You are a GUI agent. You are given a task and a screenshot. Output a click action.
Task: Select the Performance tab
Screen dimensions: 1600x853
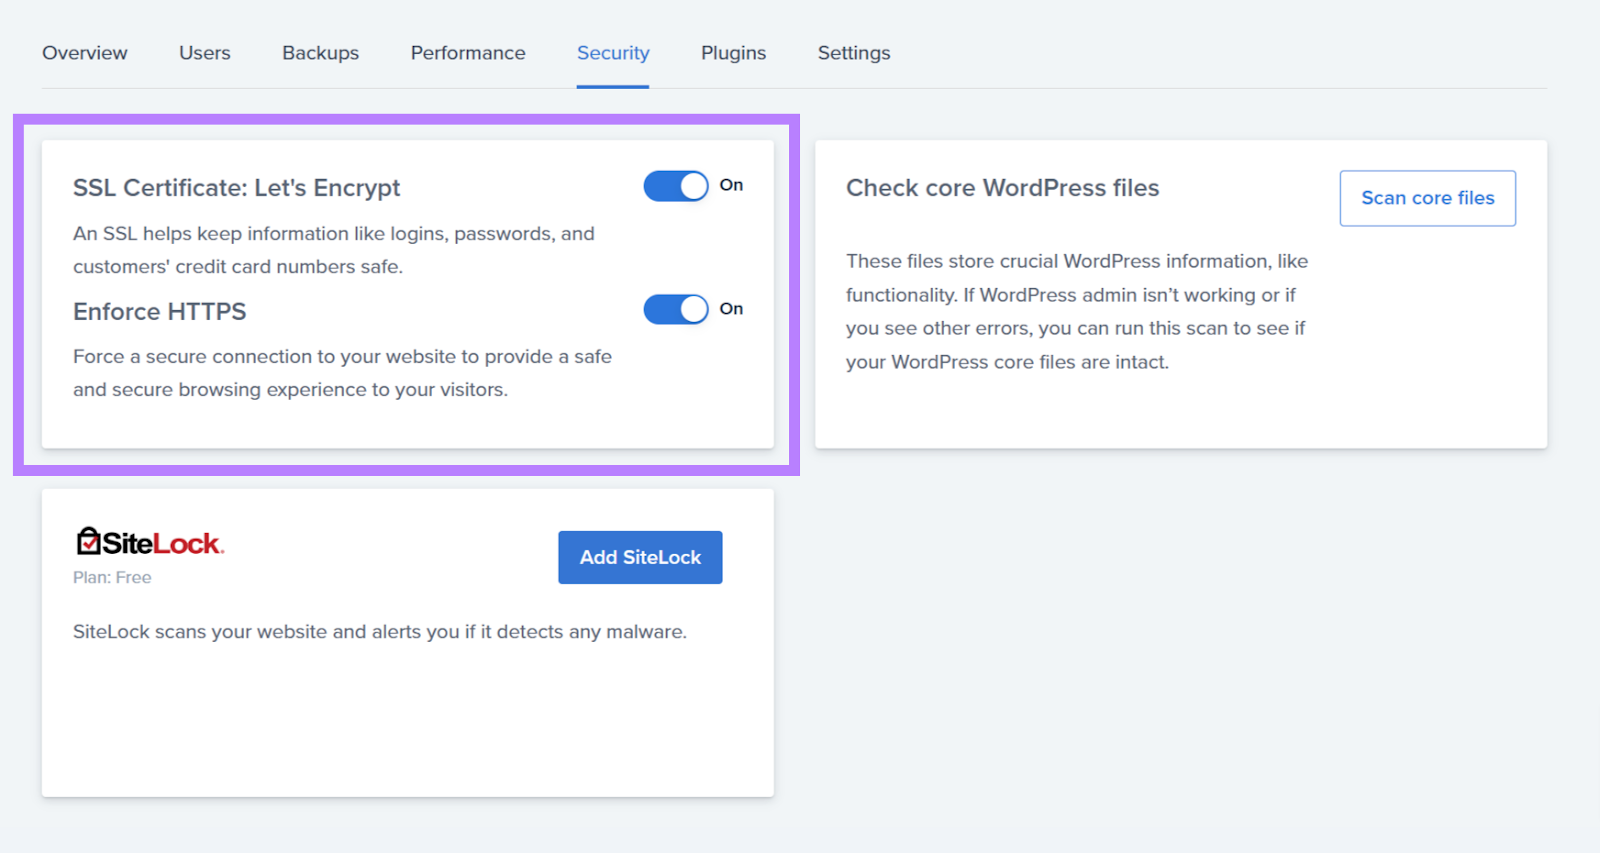468,53
